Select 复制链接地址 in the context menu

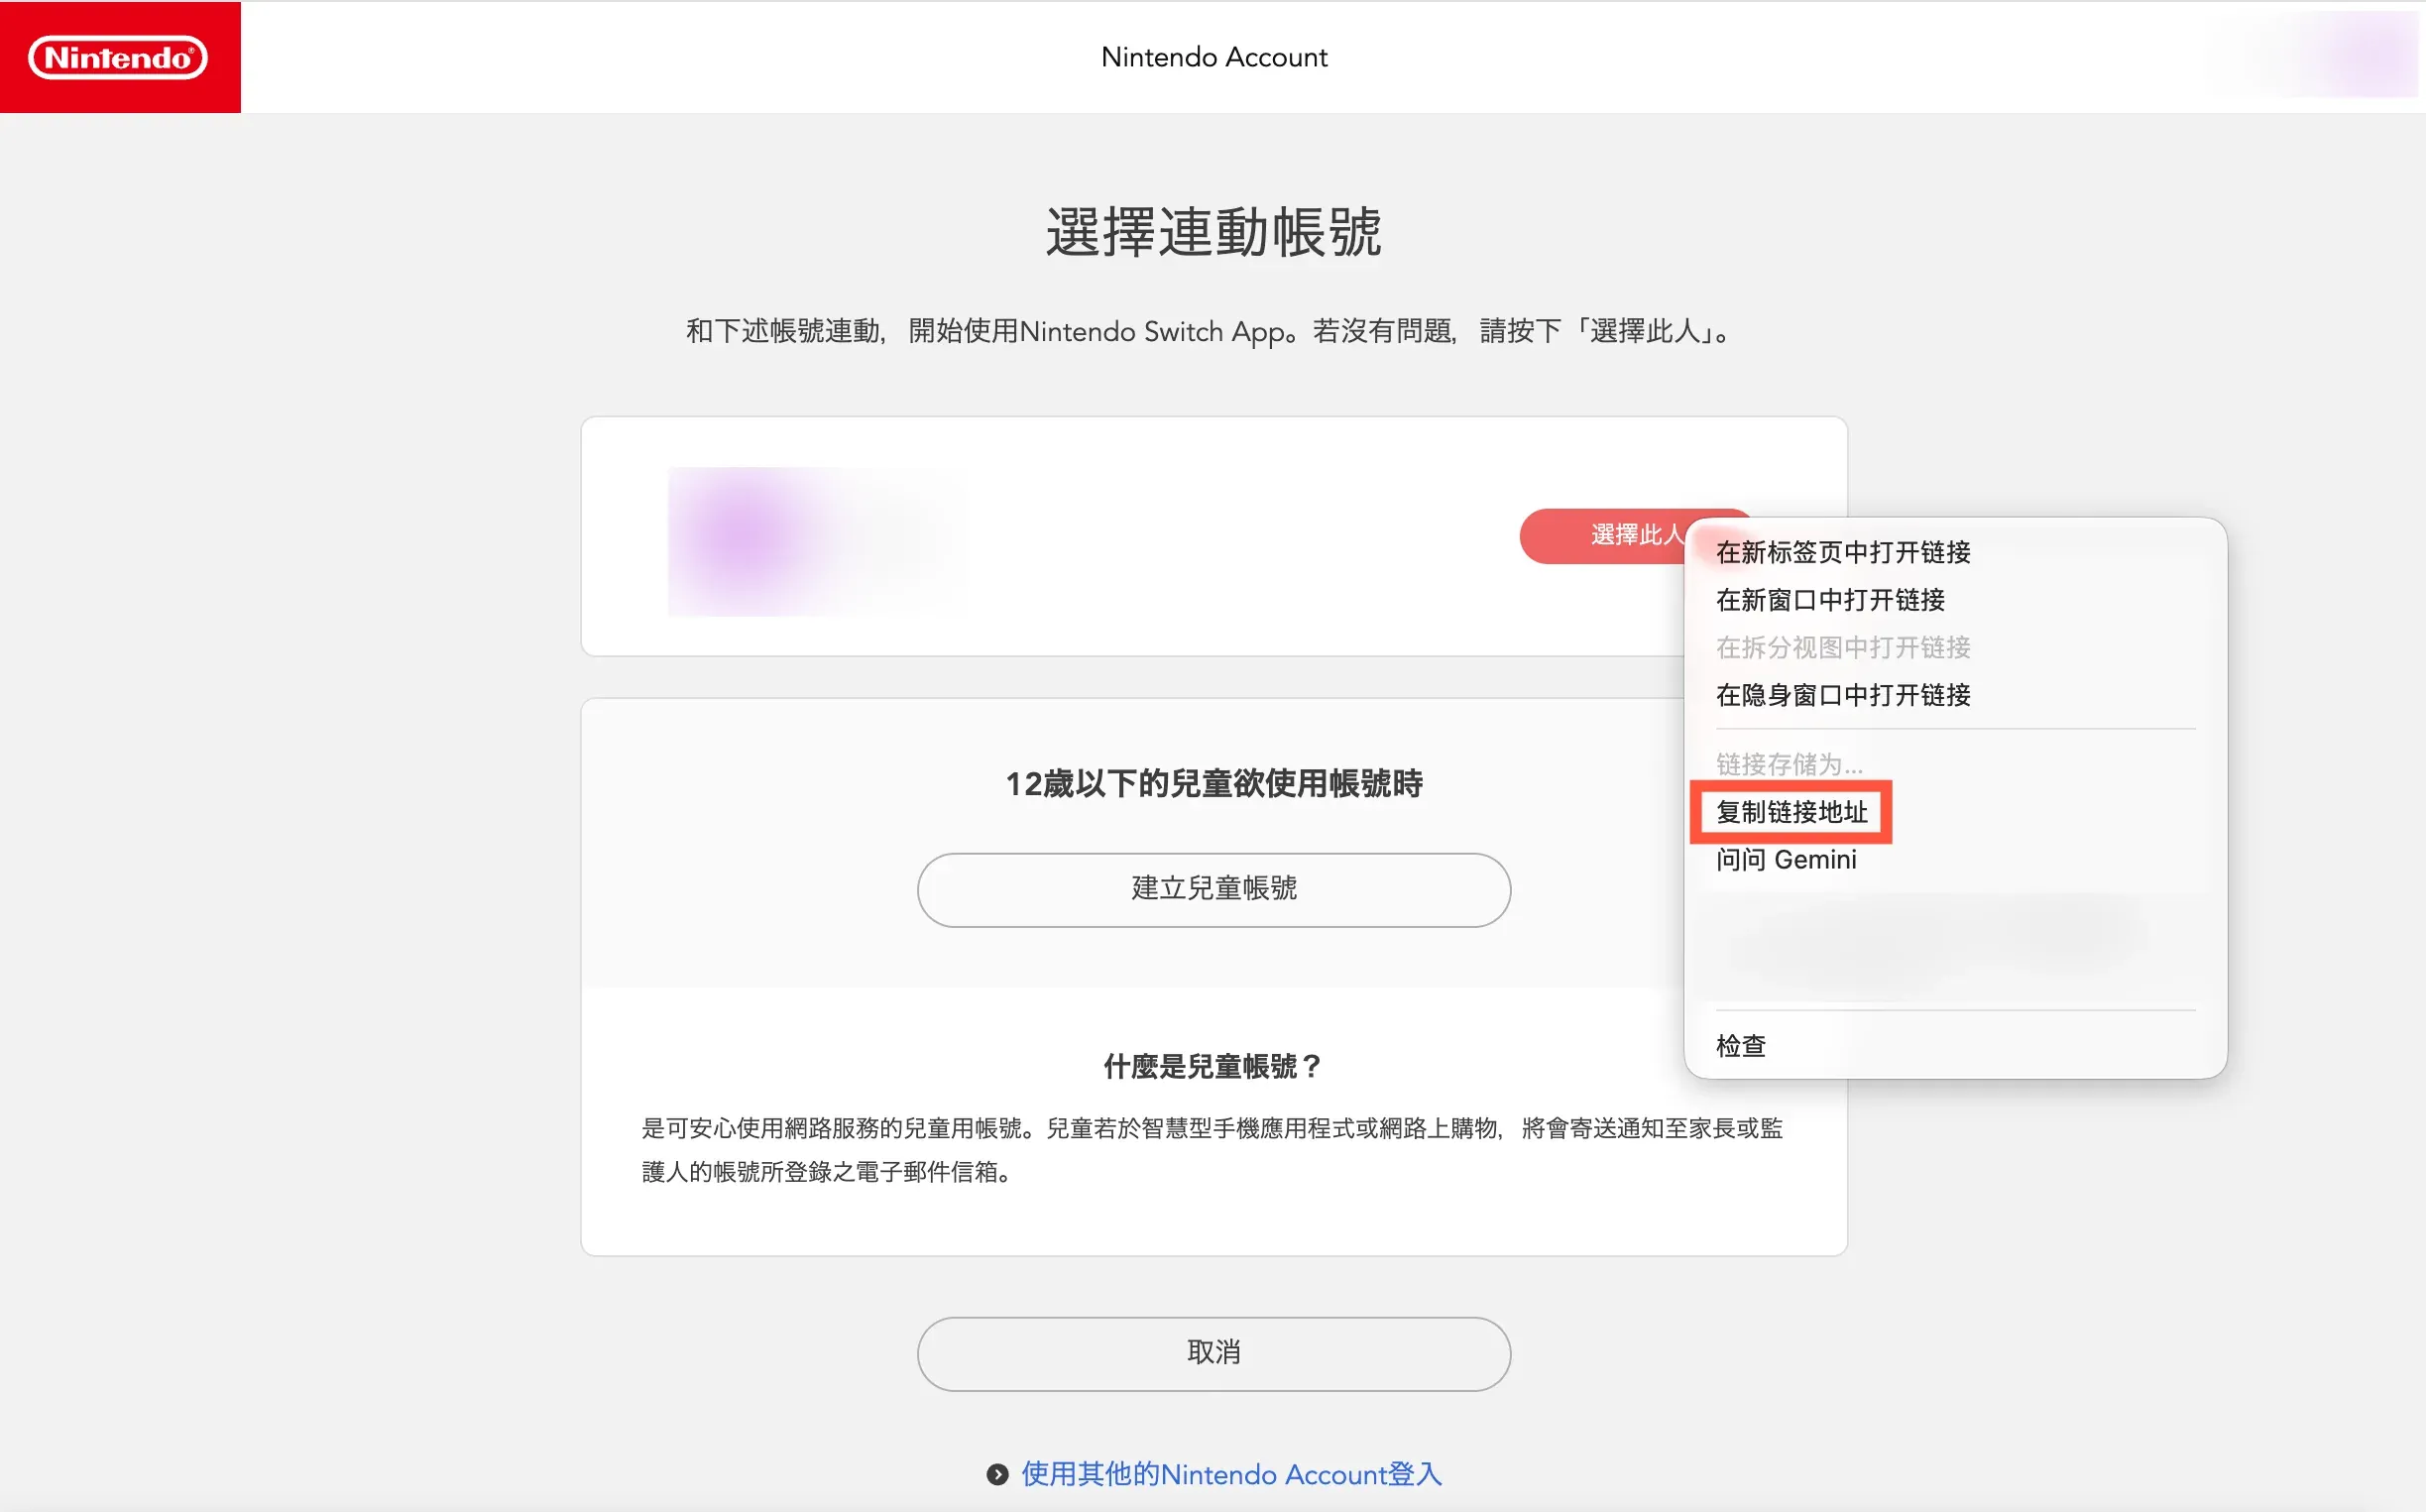[x=1955, y=812]
